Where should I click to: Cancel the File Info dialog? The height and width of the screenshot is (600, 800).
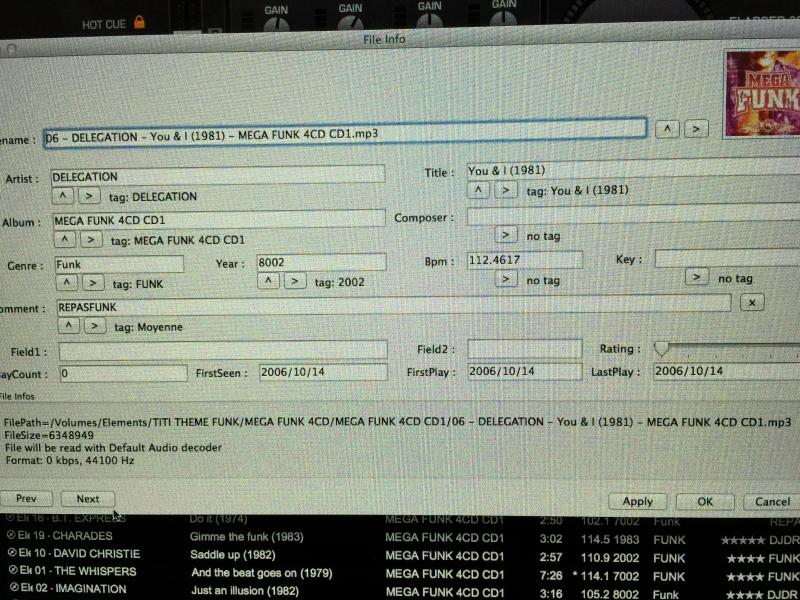[x=771, y=501]
